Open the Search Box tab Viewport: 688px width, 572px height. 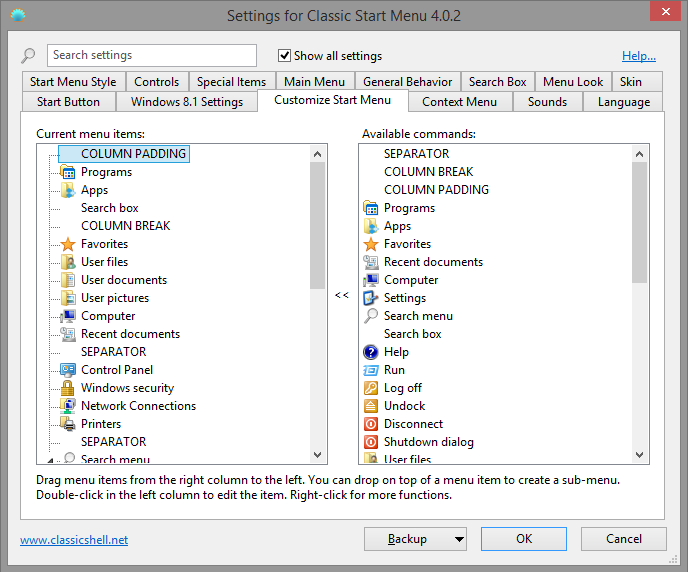[x=498, y=82]
